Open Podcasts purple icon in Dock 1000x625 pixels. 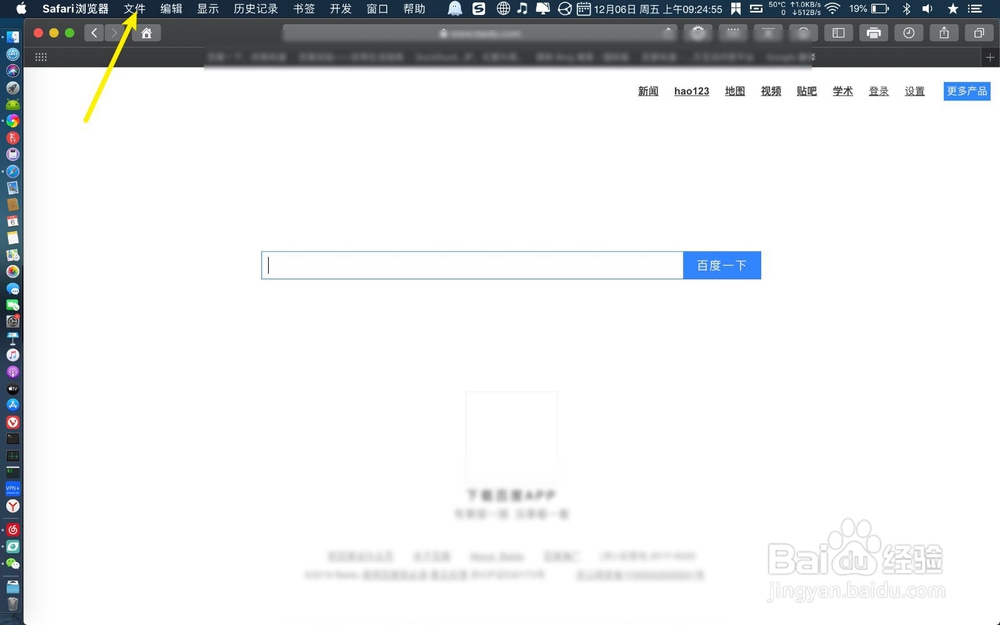[x=13, y=371]
